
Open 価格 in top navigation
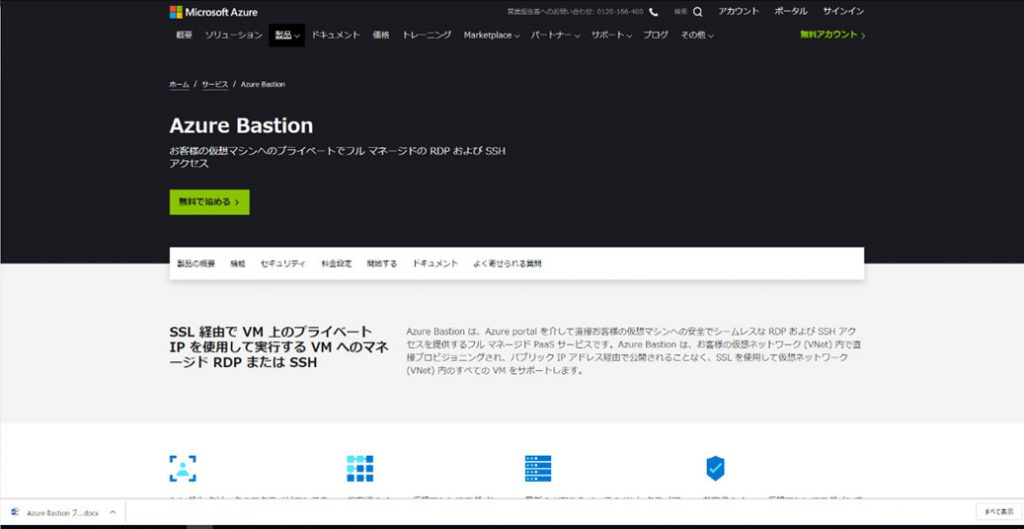point(381,35)
